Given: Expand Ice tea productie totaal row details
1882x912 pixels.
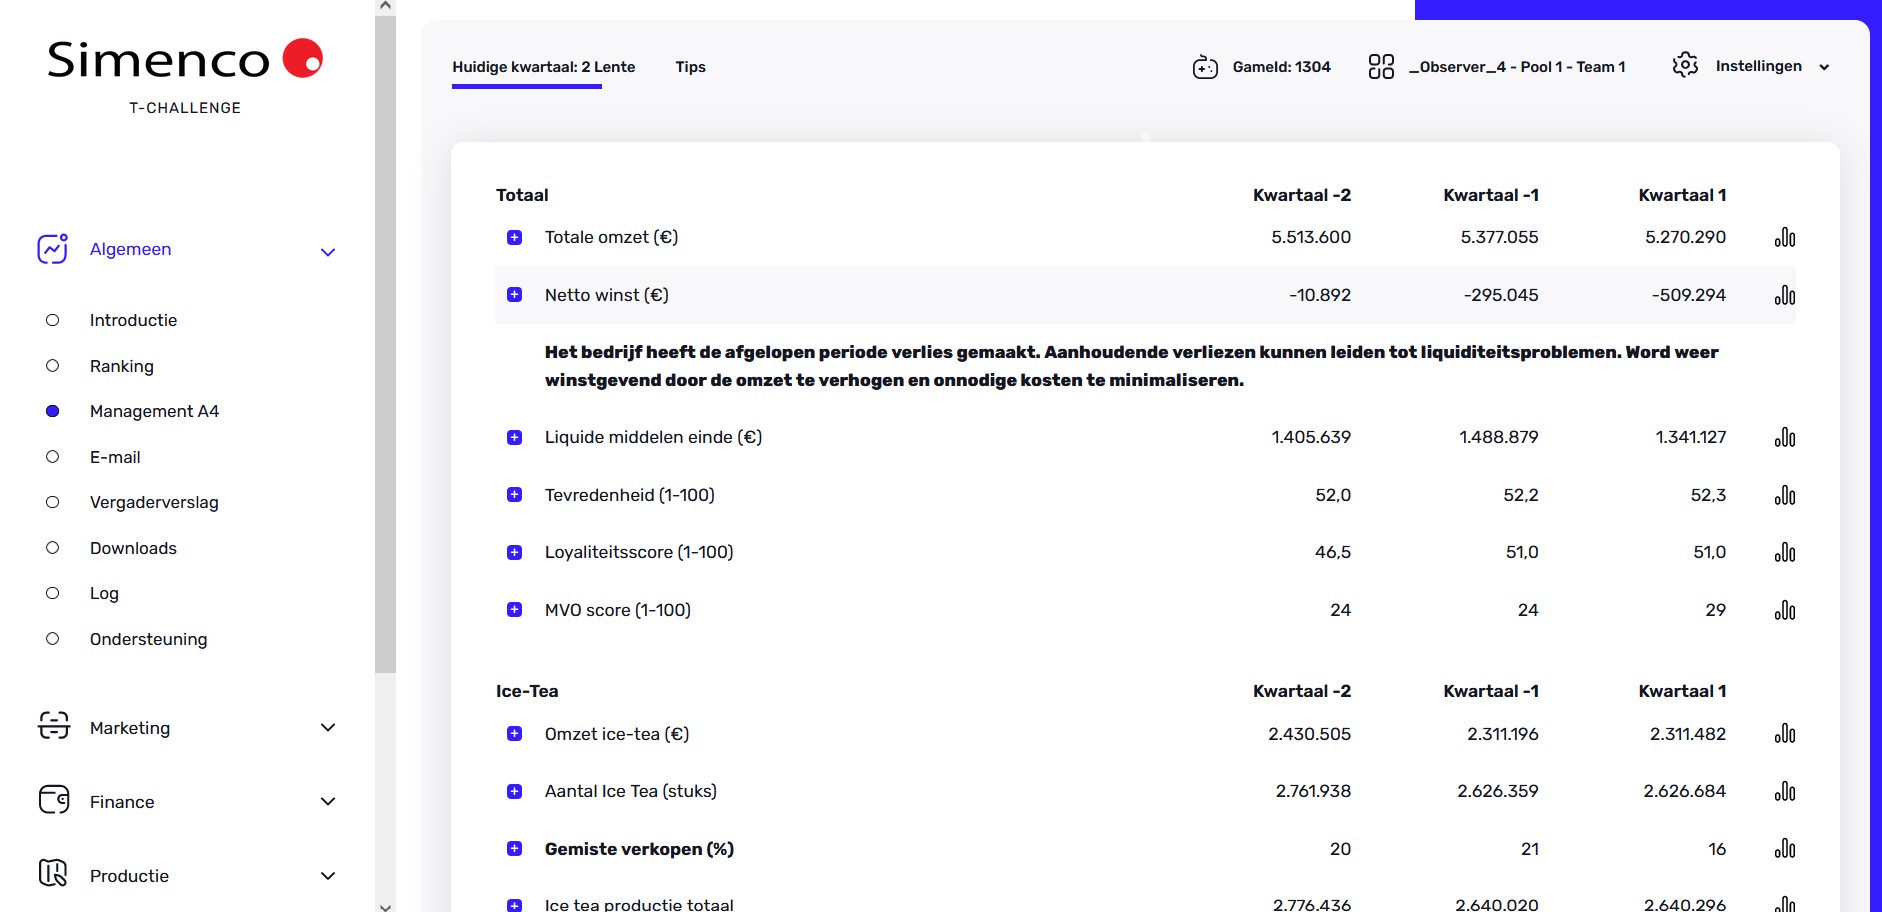Looking at the screenshot, I should [x=514, y=905].
